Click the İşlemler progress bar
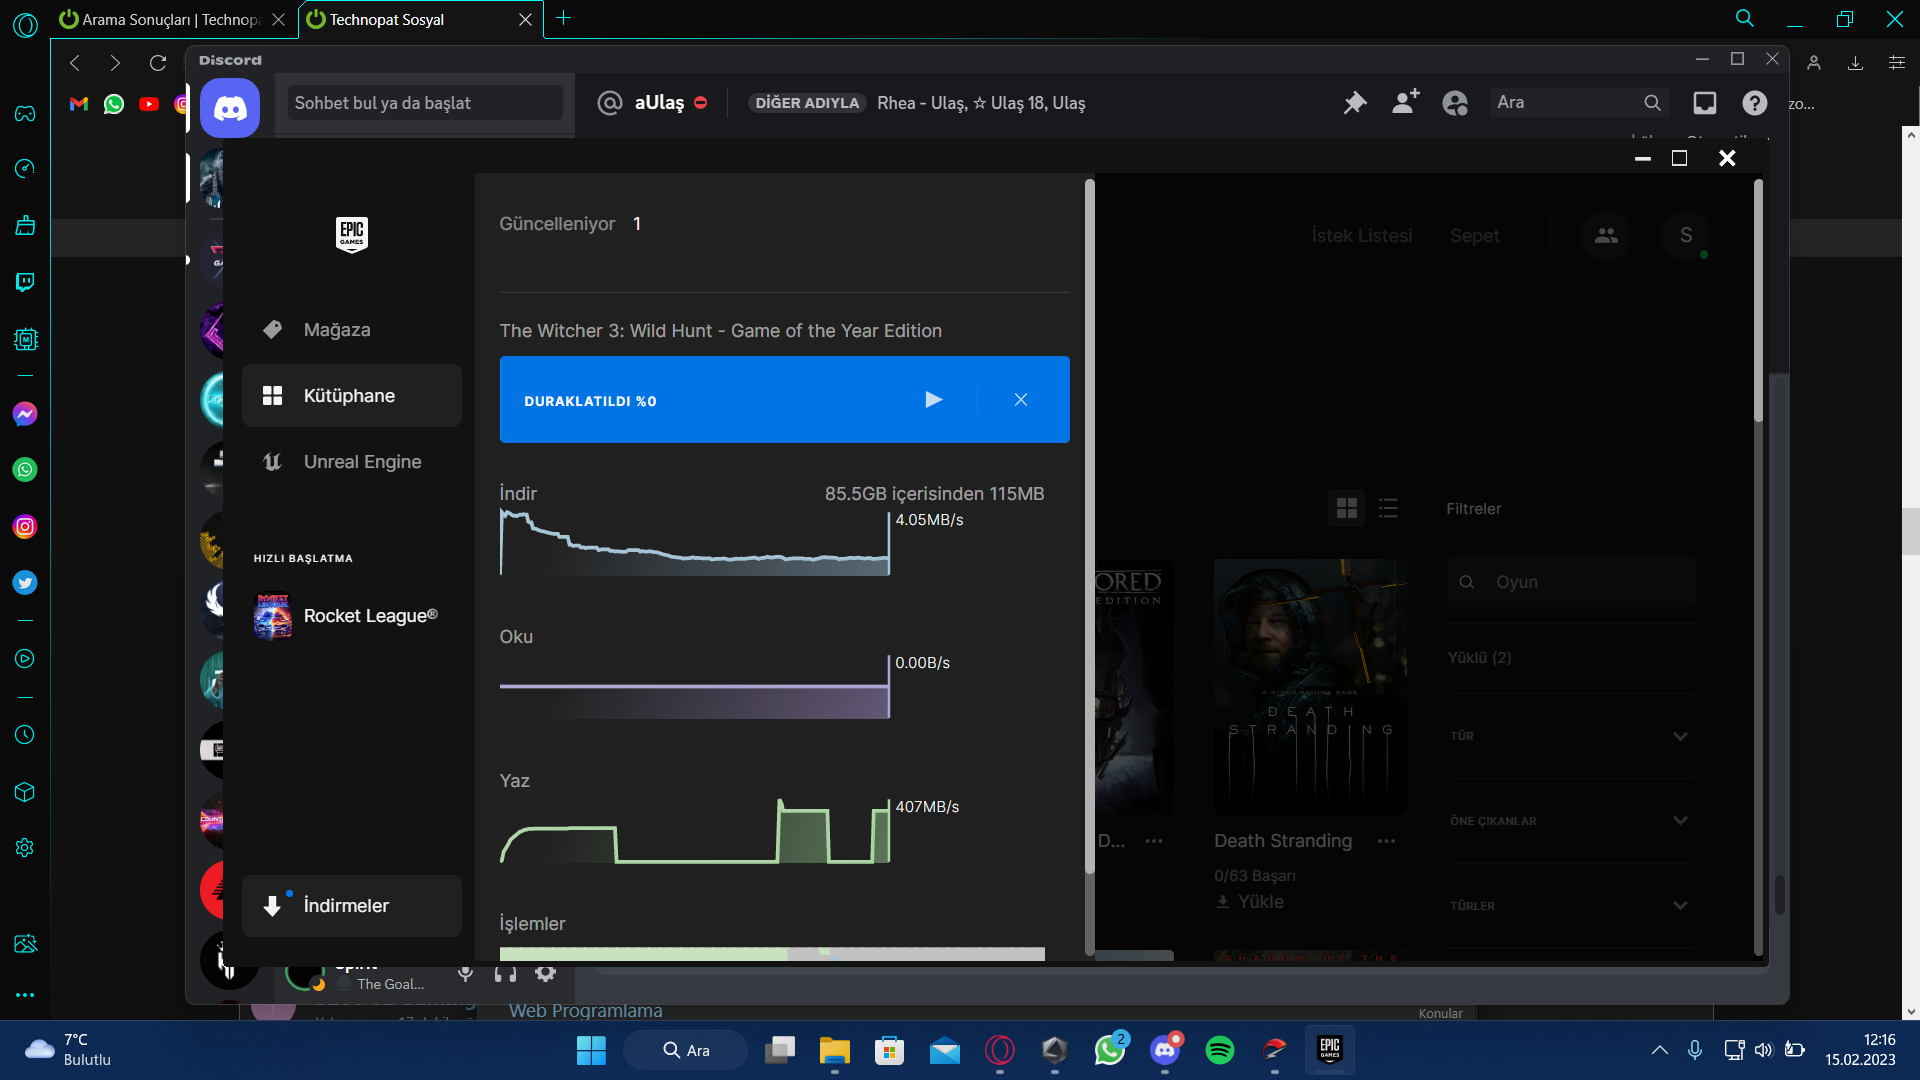The width and height of the screenshot is (1920, 1080). point(771,954)
